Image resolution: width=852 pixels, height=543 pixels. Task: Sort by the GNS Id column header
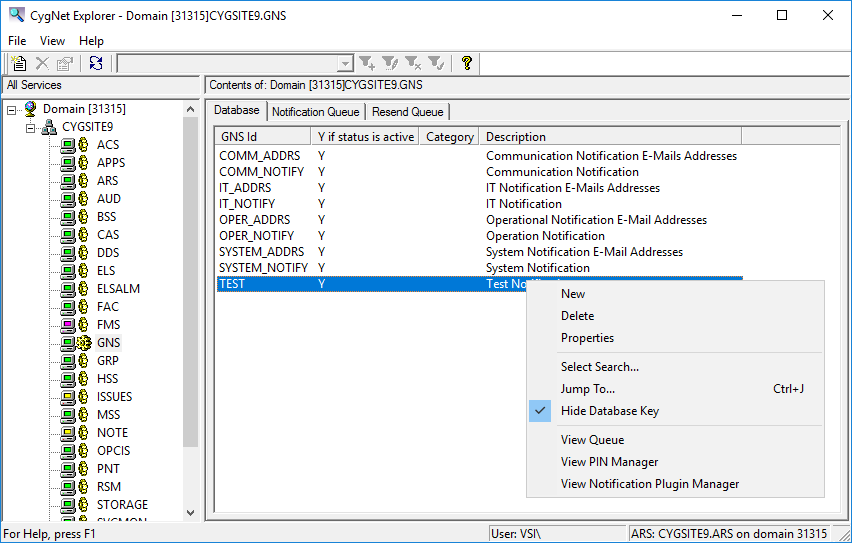click(x=263, y=137)
